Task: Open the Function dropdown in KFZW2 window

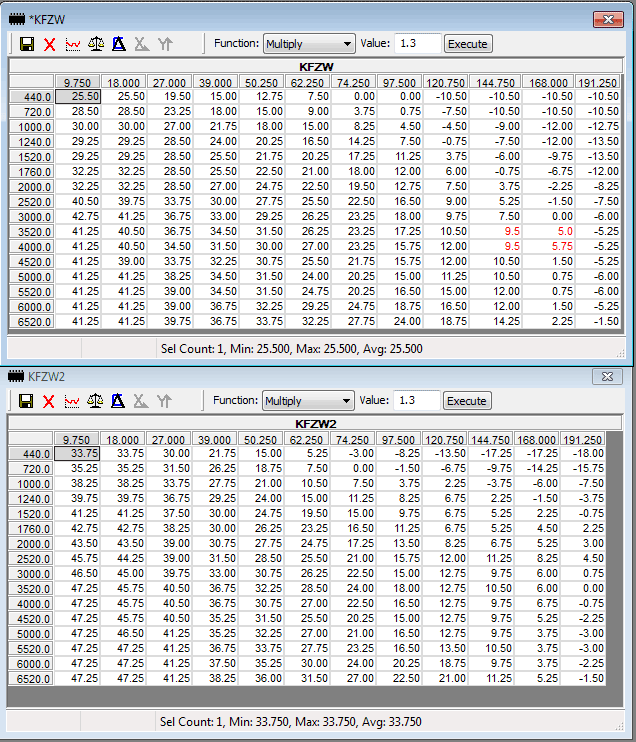Action: (308, 401)
